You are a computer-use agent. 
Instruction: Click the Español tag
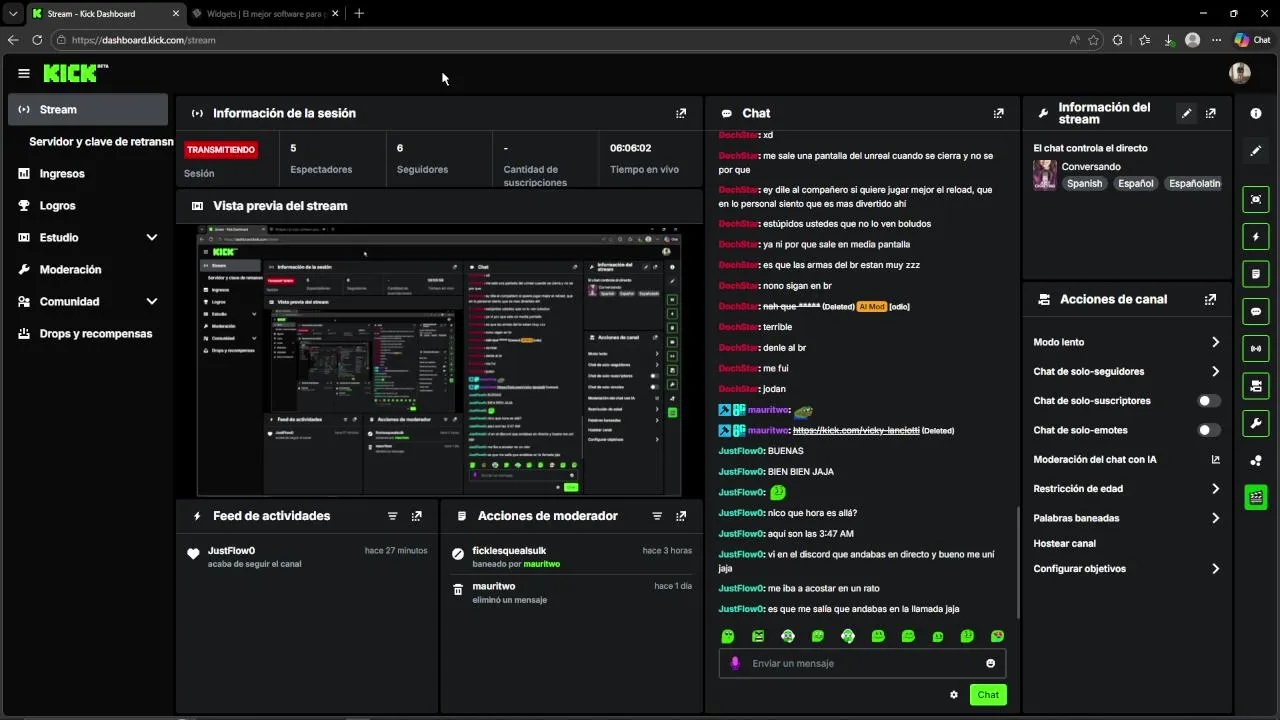tap(1136, 184)
